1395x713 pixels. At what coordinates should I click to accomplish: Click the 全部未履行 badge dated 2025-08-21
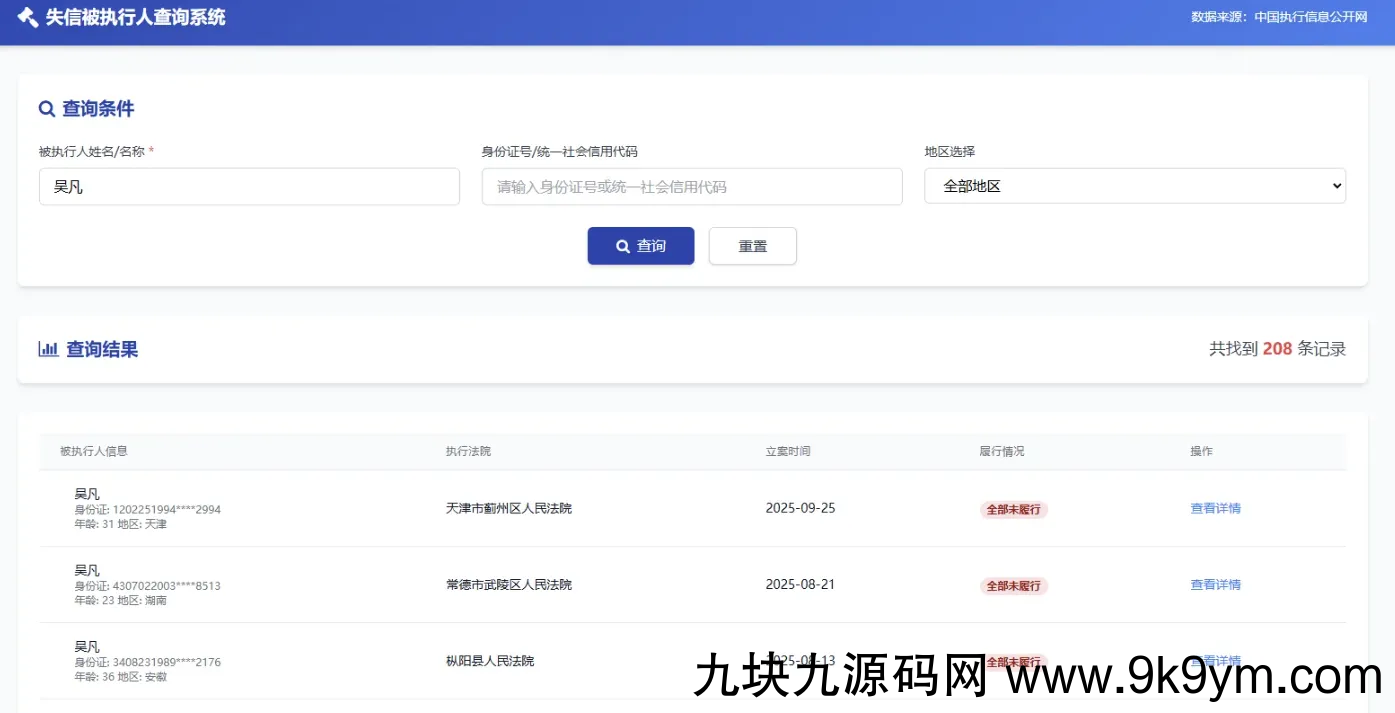tap(1013, 586)
